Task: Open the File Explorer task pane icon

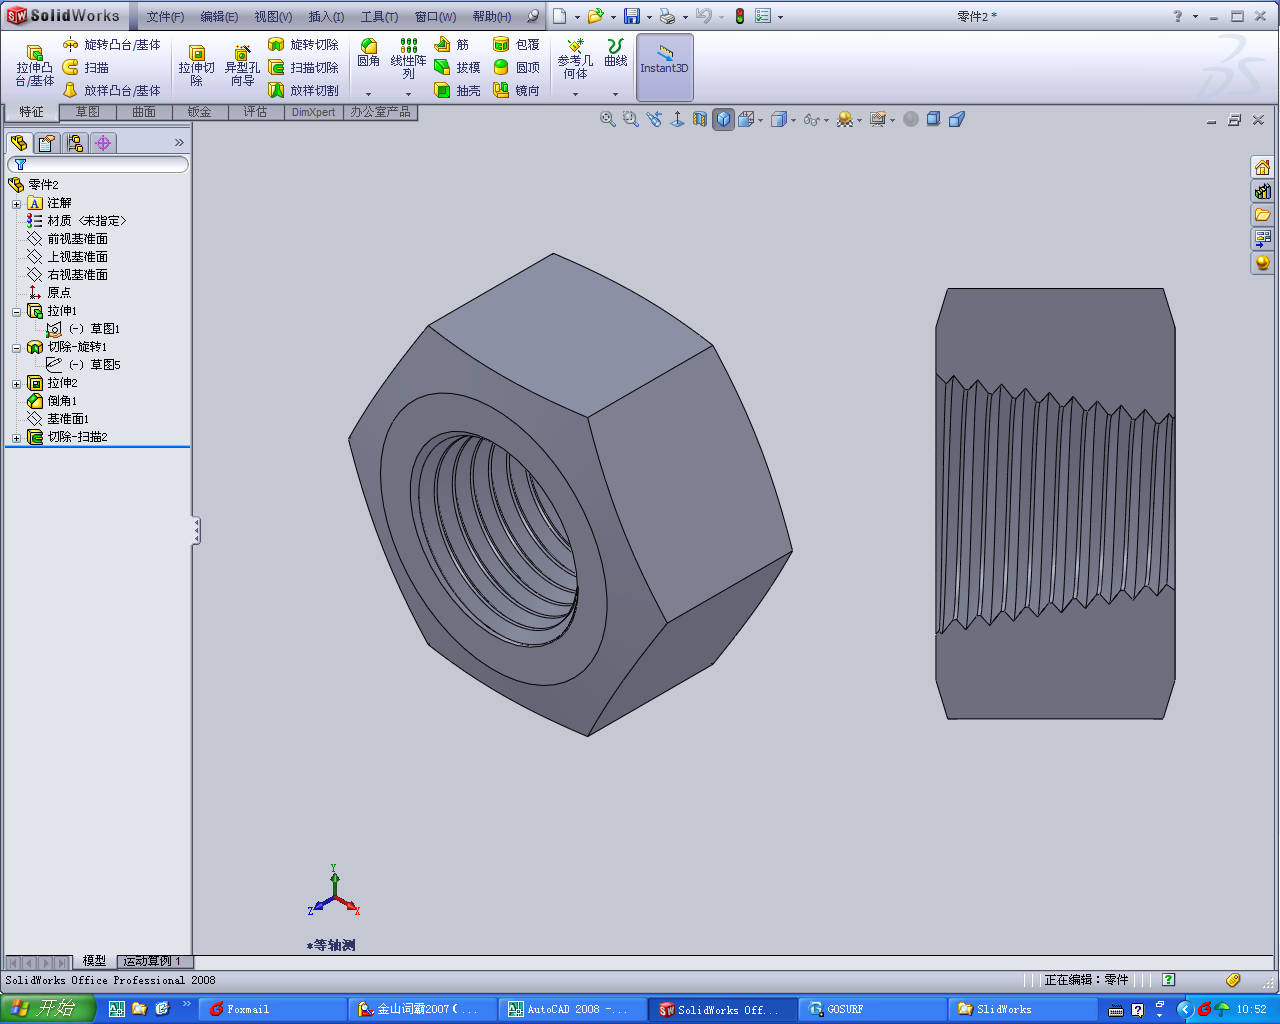Action: 1262,215
